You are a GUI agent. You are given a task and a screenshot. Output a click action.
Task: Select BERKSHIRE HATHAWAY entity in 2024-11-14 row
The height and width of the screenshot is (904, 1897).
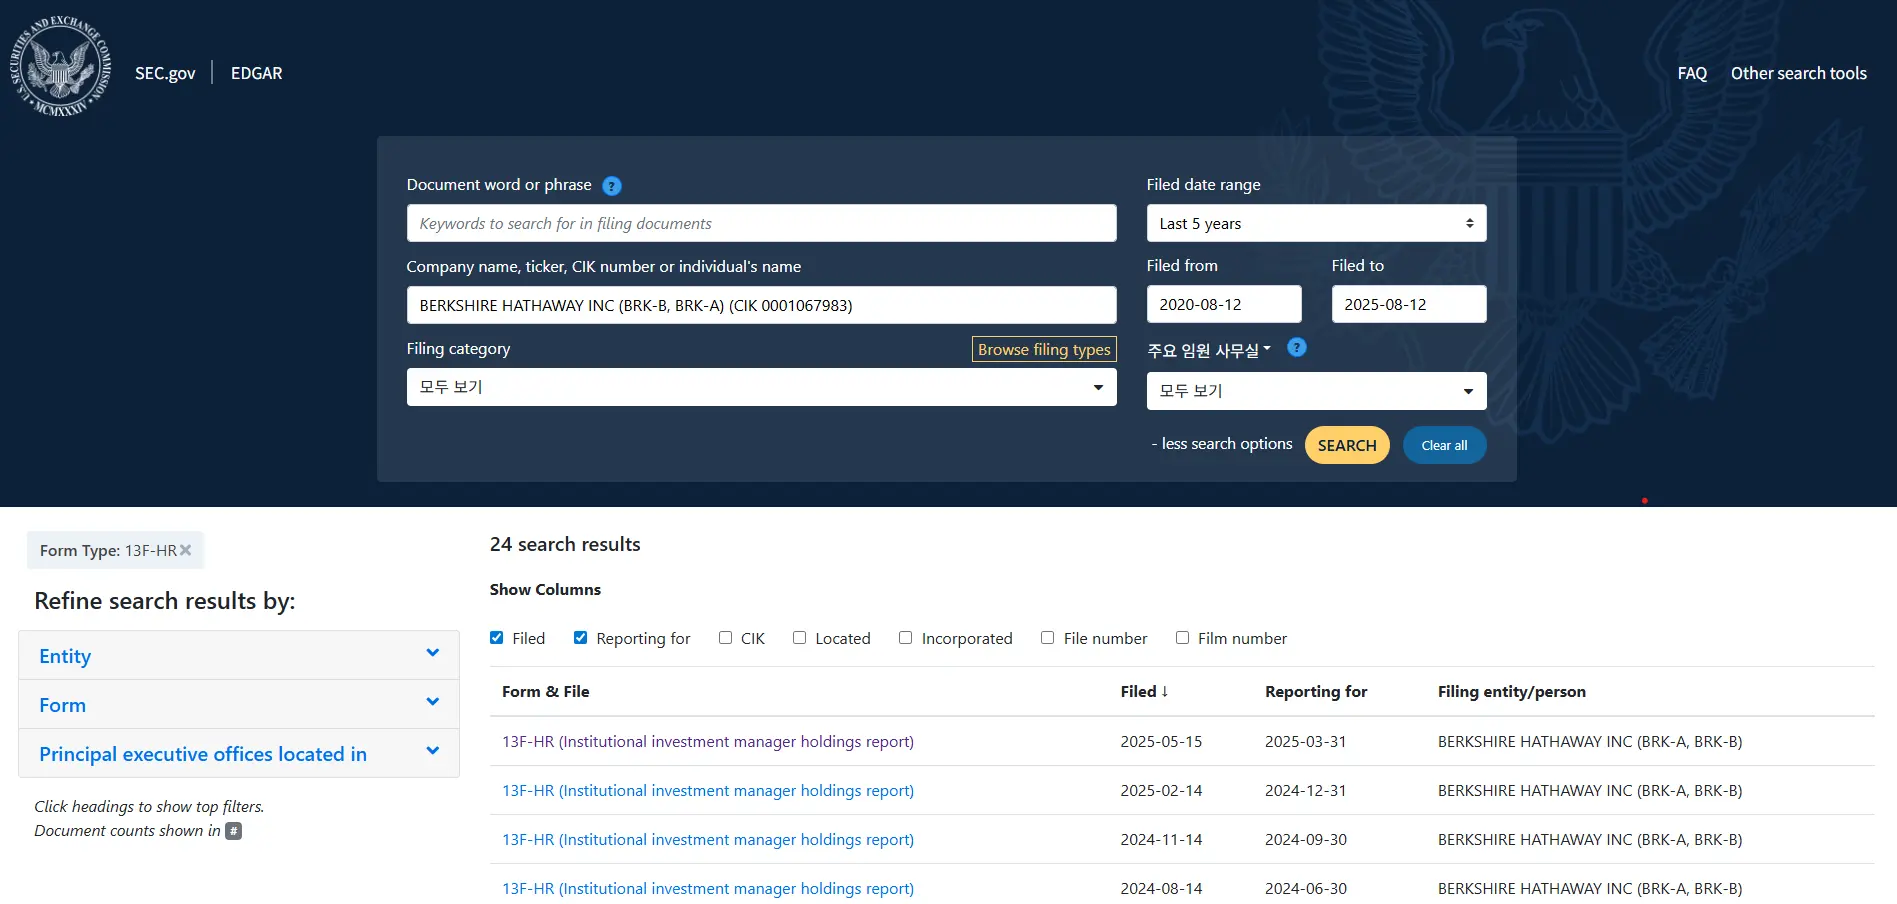(x=1590, y=840)
